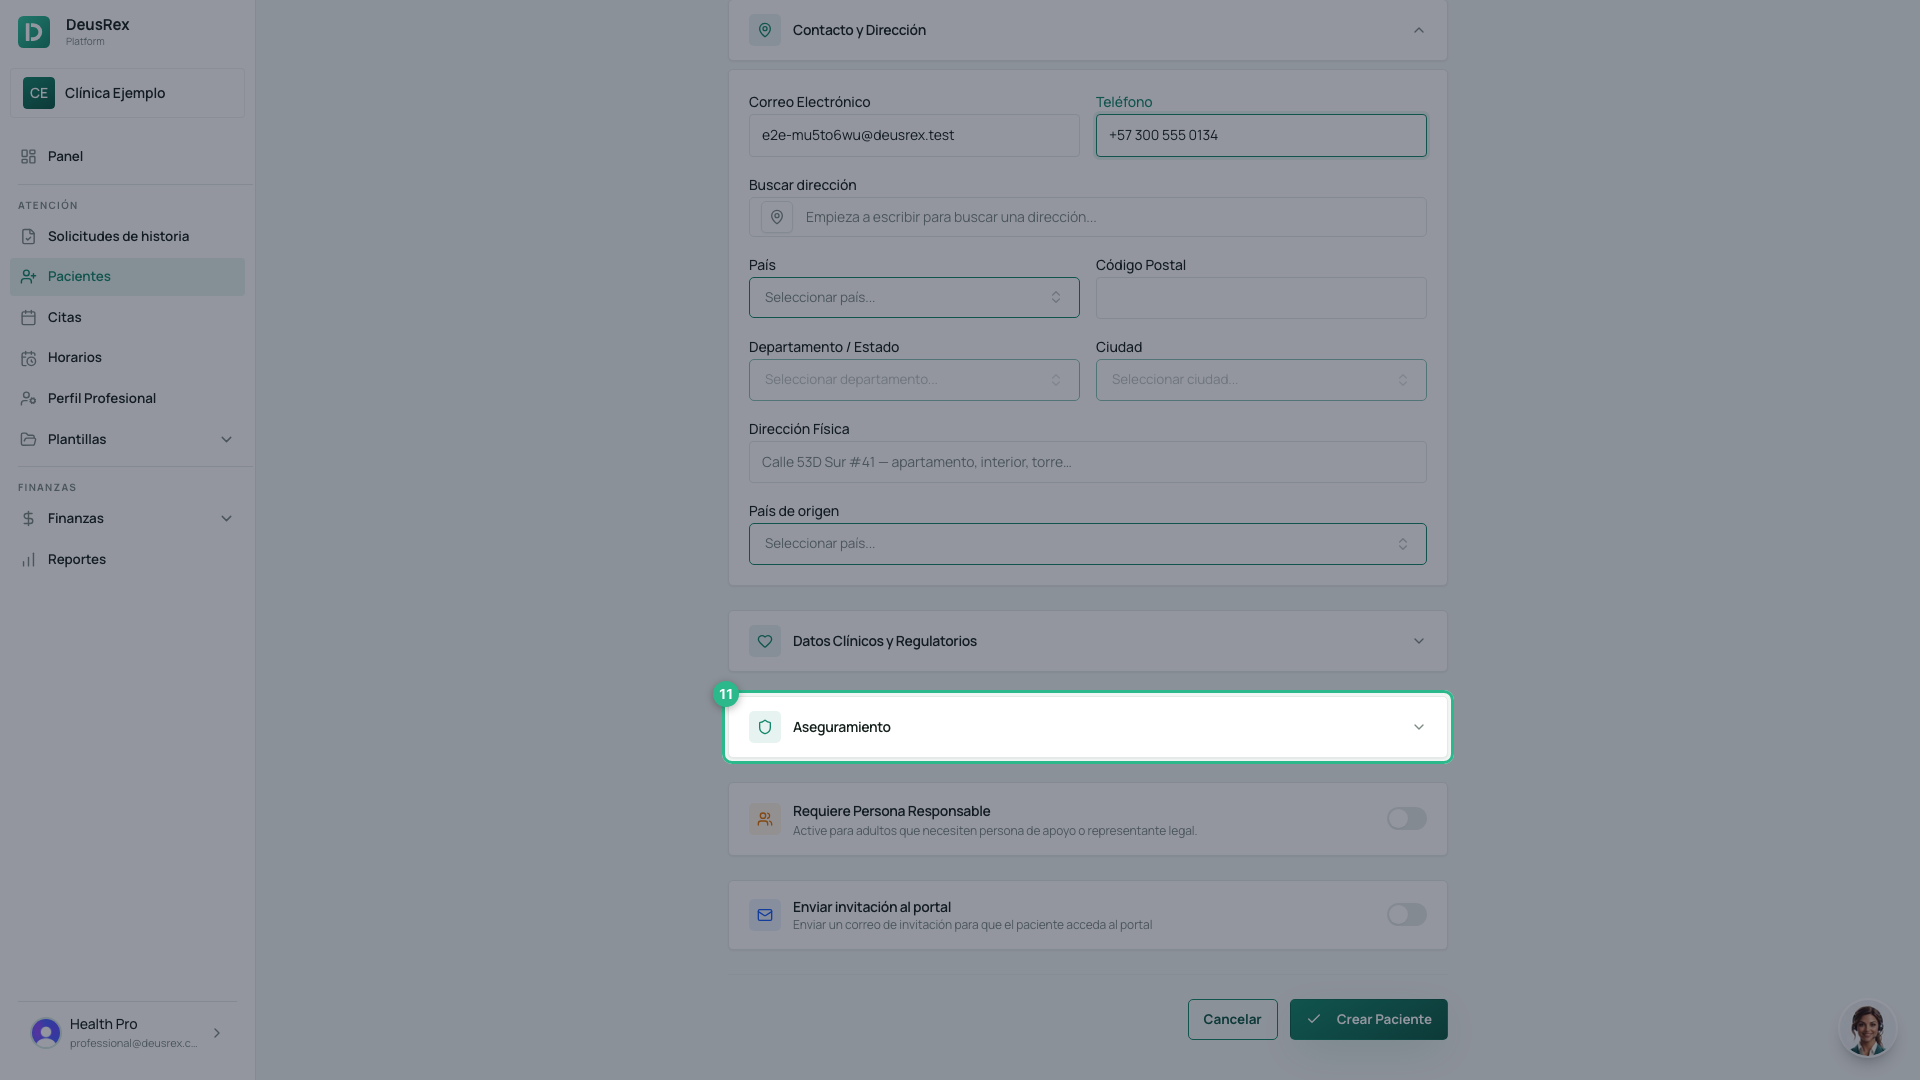Click the heart icon of Datos Clínicos

[x=765, y=641]
